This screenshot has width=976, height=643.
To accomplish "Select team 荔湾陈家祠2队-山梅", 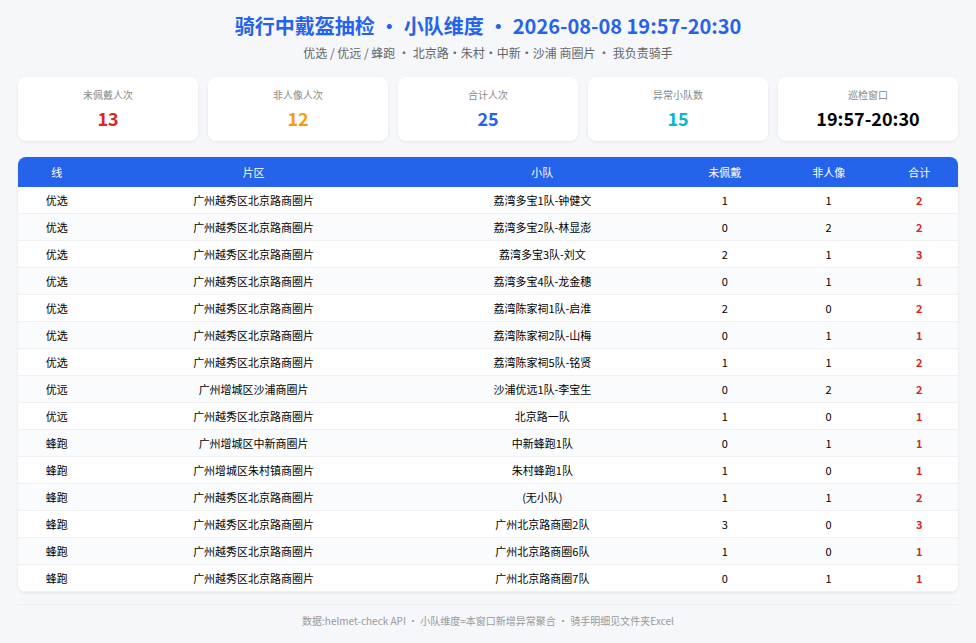I will [x=542, y=336].
